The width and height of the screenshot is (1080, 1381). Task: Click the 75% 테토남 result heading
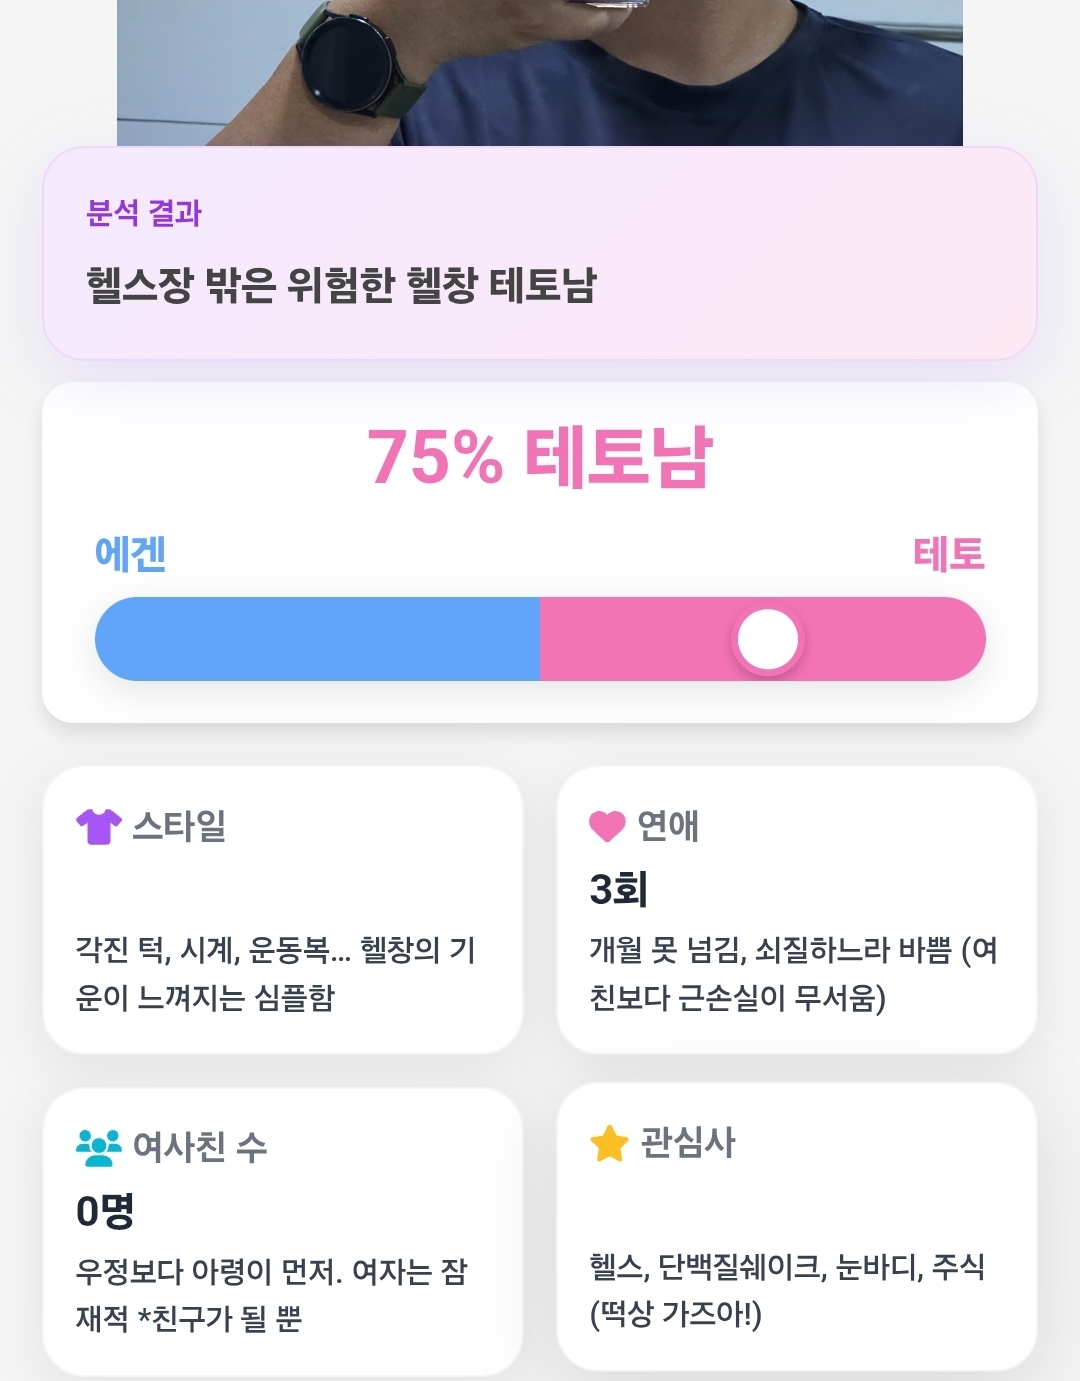(x=540, y=457)
